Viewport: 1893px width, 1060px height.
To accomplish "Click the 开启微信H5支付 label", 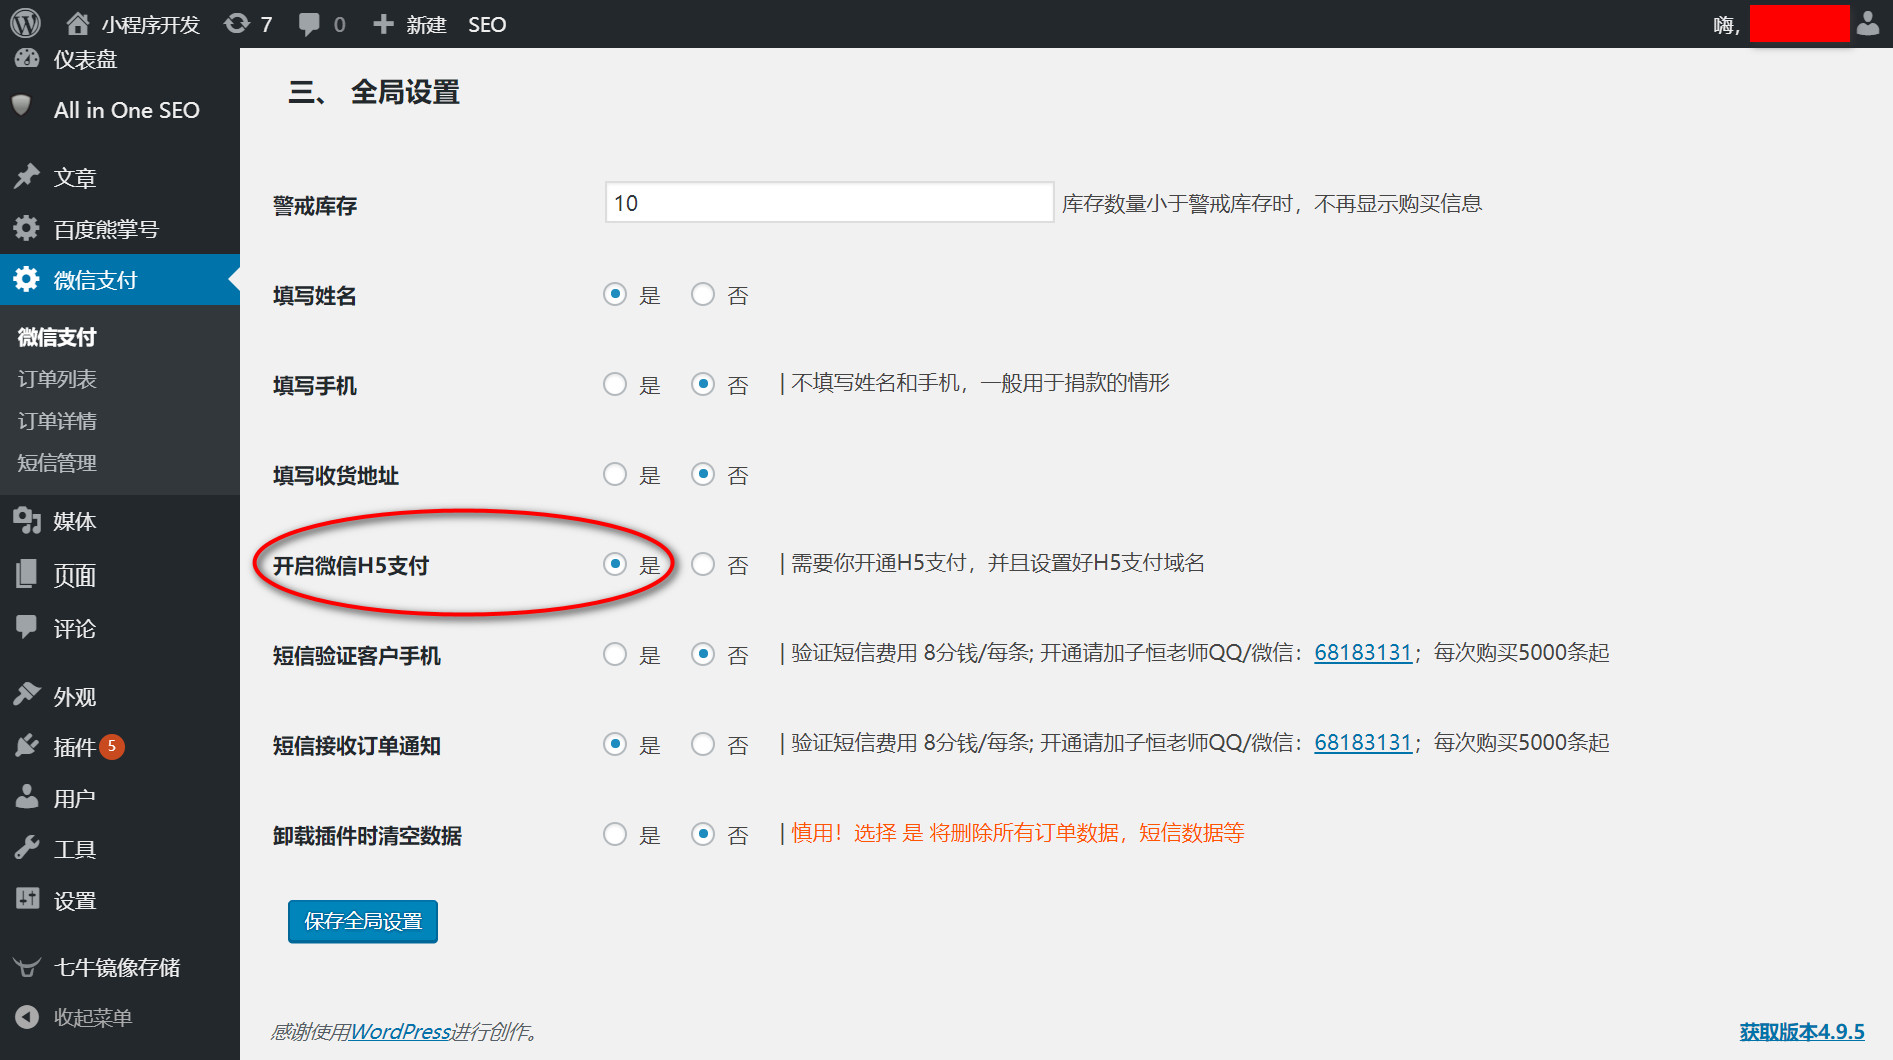I will pos(351,566).
